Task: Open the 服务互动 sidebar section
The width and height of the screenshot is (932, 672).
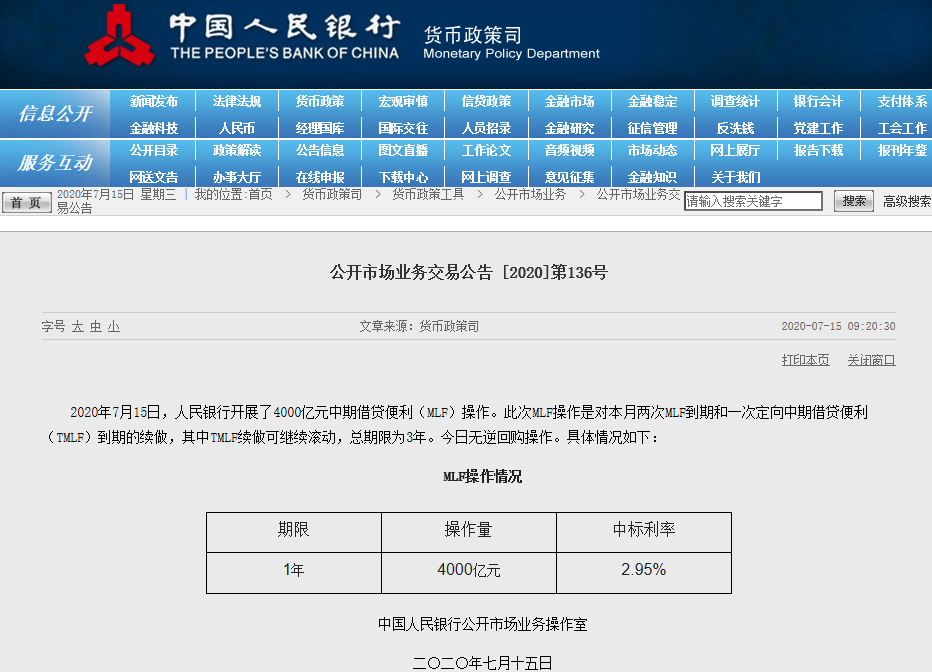Action: tap(55, 163)
